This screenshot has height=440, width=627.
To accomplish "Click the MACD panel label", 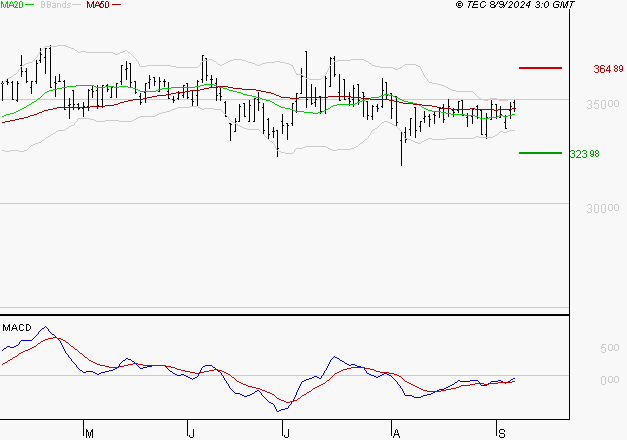I will tap(17, 328).
